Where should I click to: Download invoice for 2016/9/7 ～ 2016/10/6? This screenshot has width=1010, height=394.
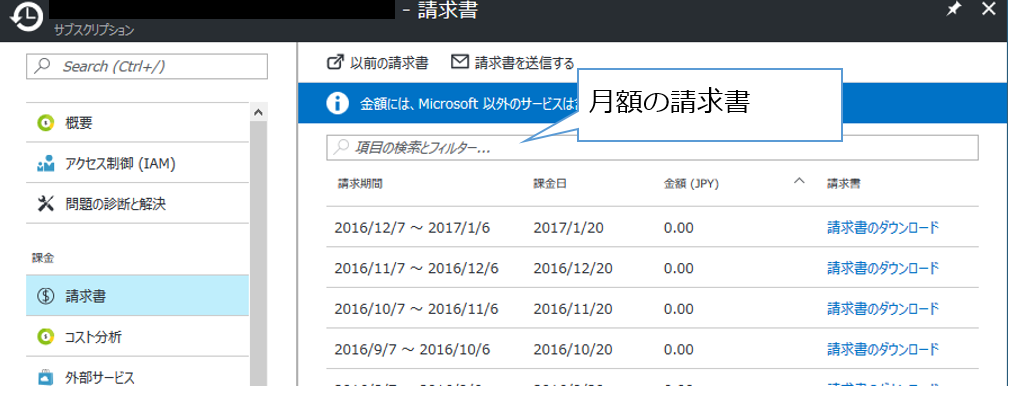point(883,349)
